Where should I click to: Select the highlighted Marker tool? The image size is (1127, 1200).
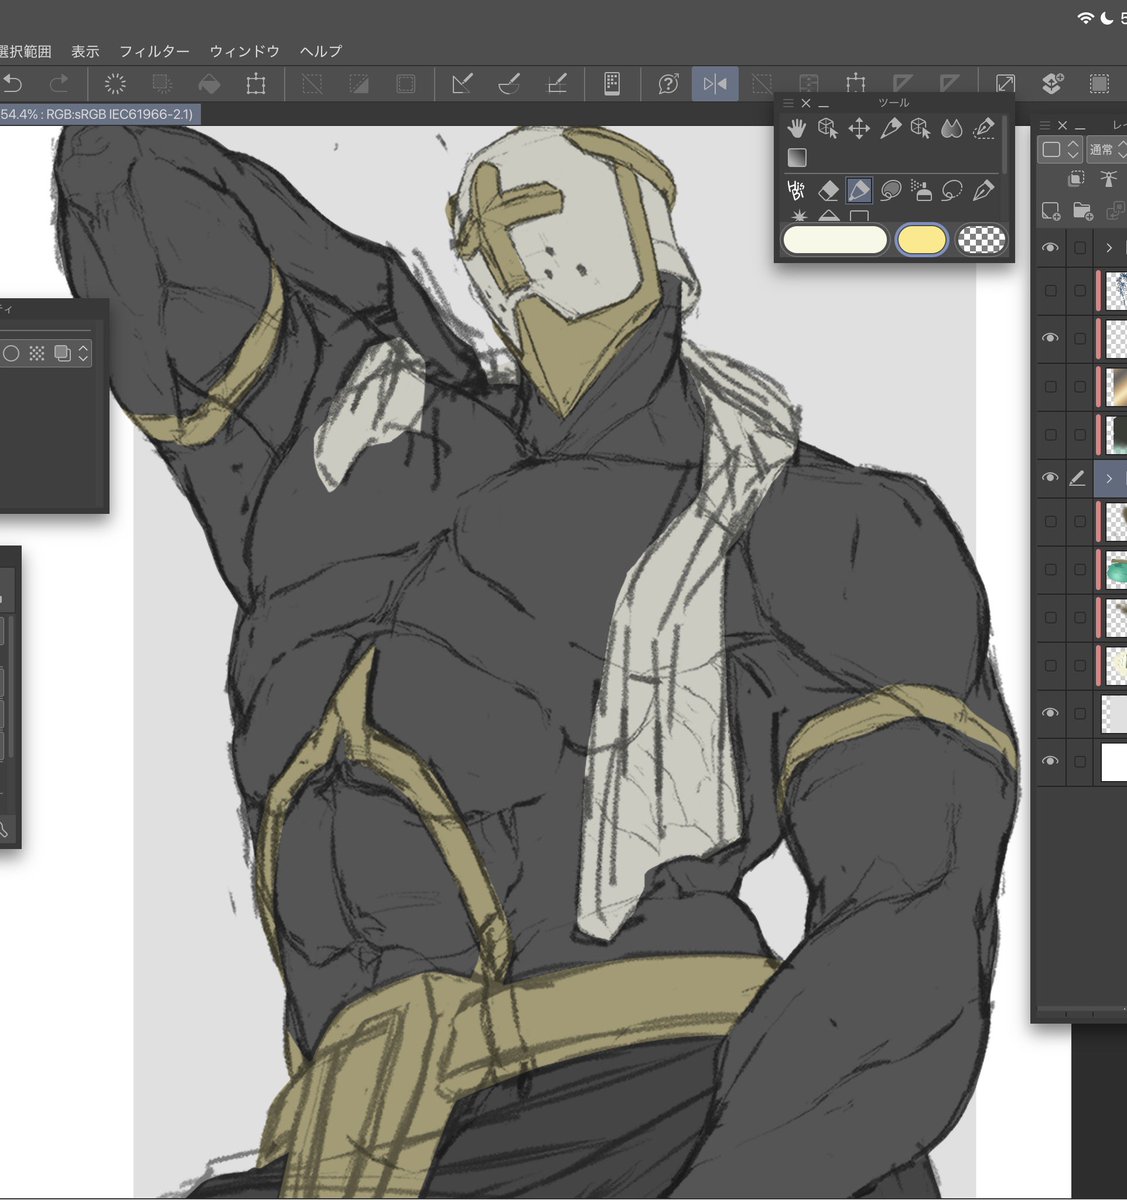click(x=859, y=190)
